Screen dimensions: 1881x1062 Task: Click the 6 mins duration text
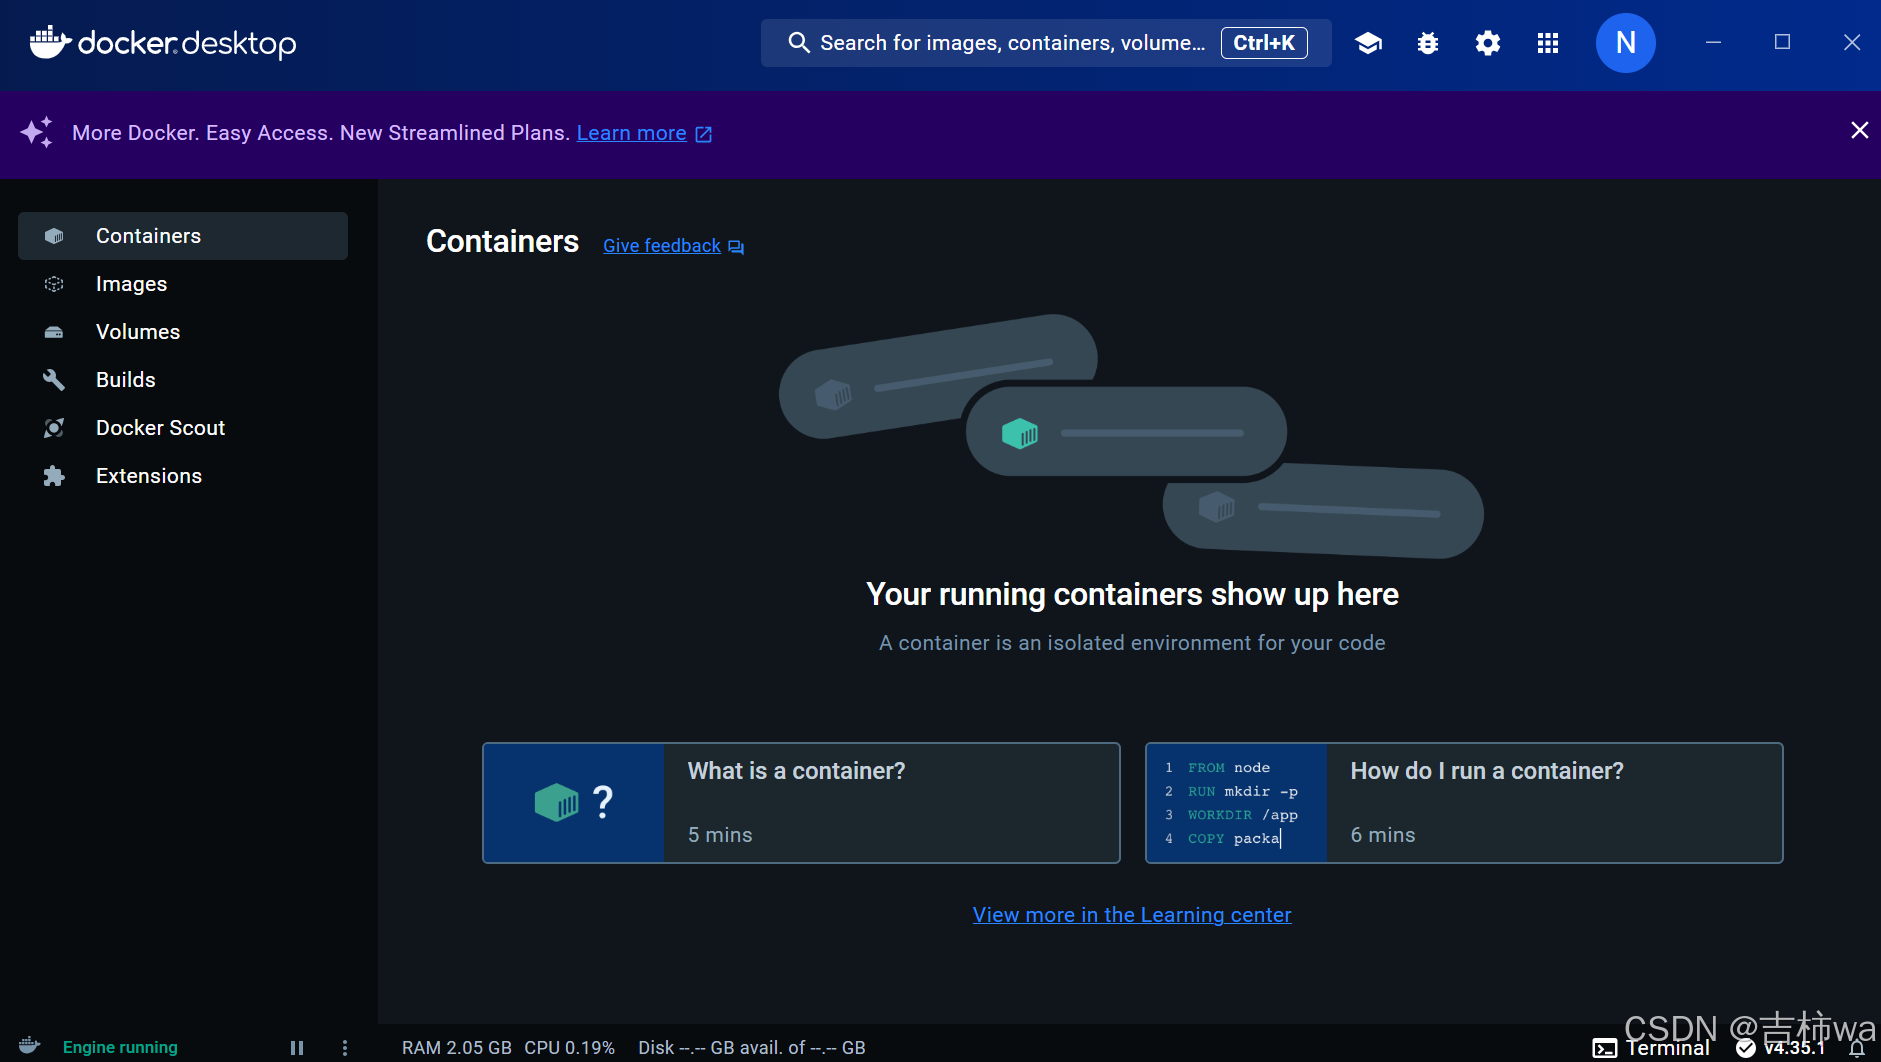(1383, 835)
